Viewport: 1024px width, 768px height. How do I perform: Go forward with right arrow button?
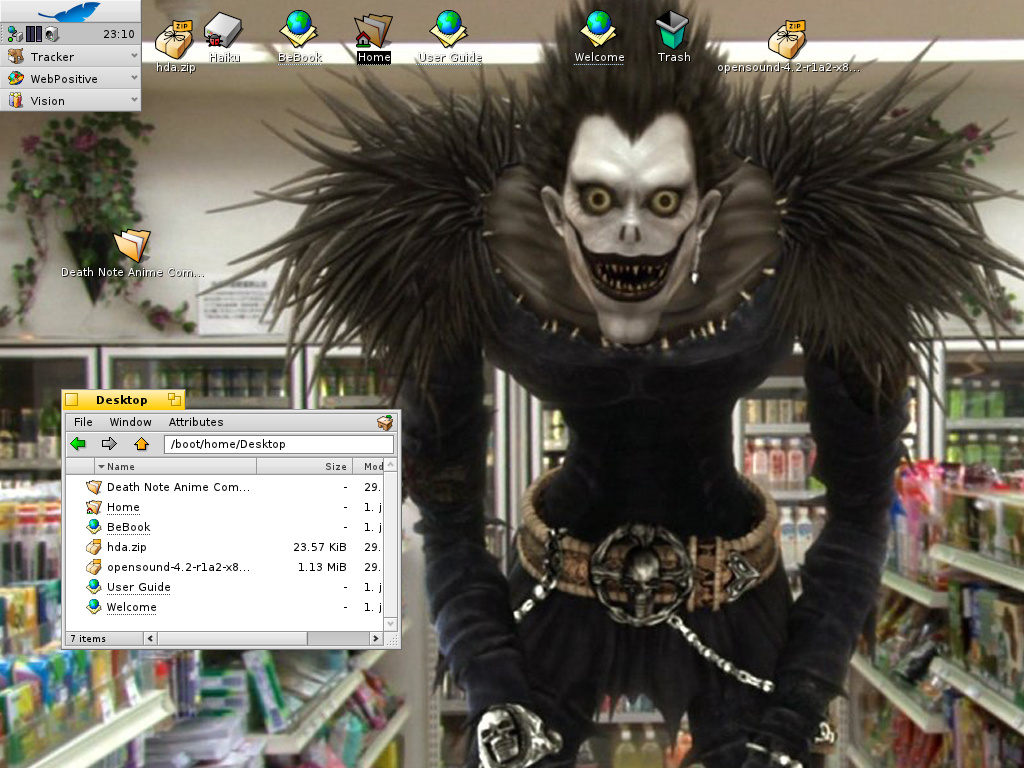(109, 444)
